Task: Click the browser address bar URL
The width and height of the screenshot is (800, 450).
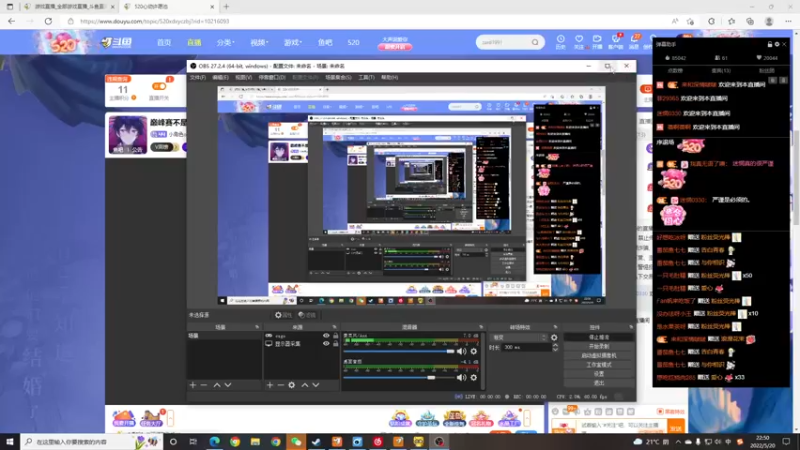Action: pyautogui.click(x=155, y=21)
